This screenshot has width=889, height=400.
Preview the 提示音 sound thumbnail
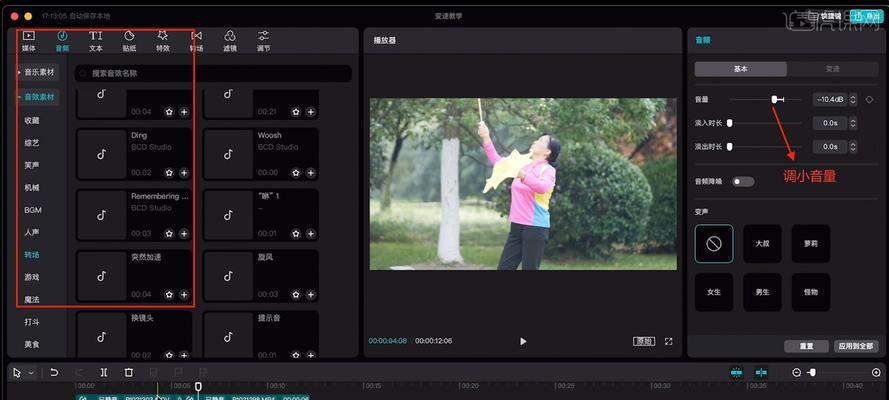point(228,337)
